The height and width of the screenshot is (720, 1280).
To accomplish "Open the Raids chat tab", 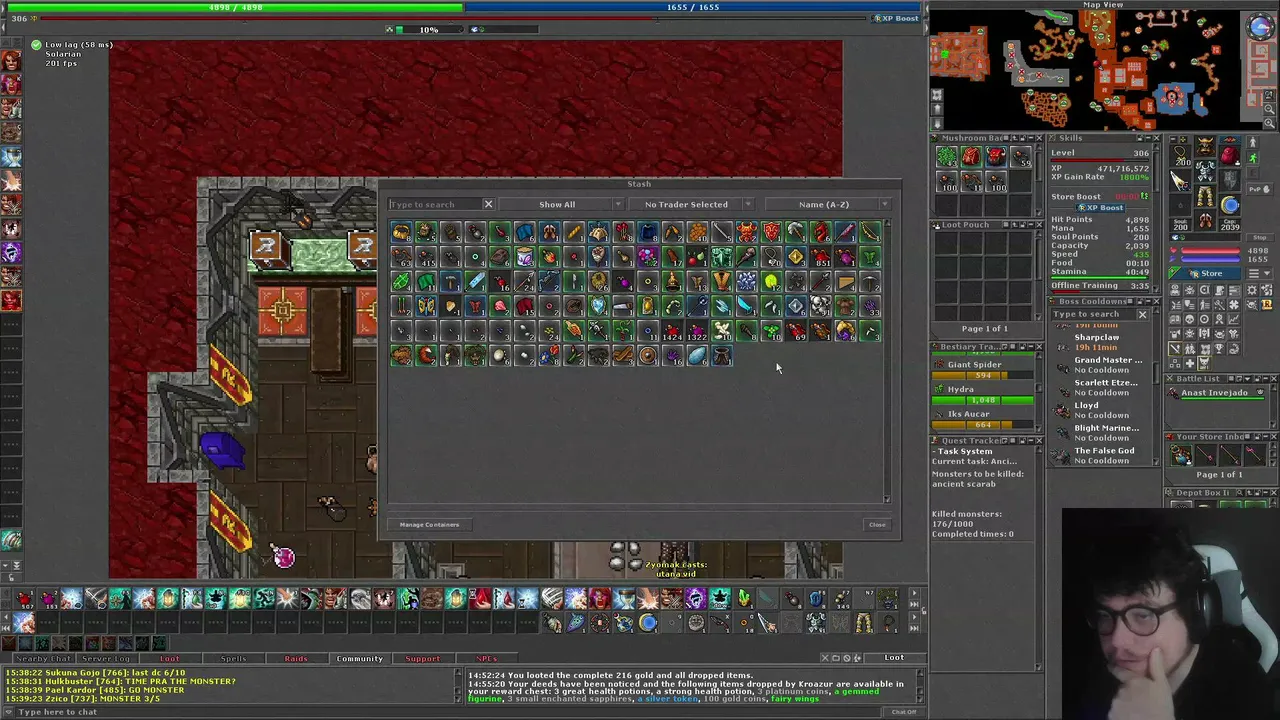I will click(296, 658).
